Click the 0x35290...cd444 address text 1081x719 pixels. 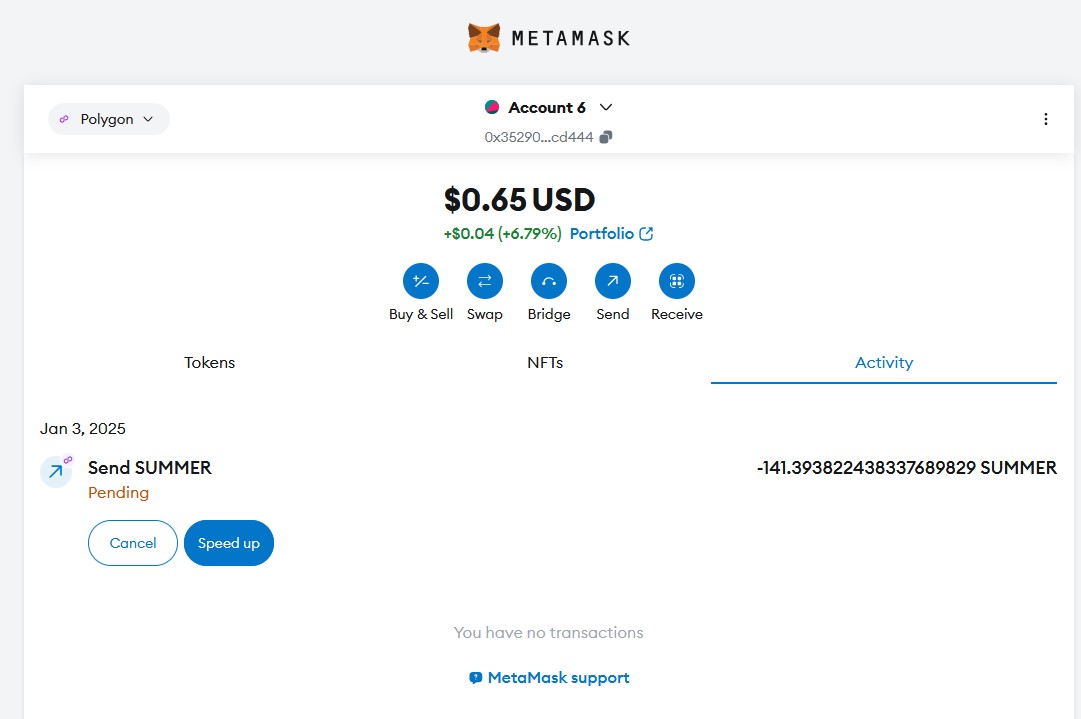[x=540, y=137]
